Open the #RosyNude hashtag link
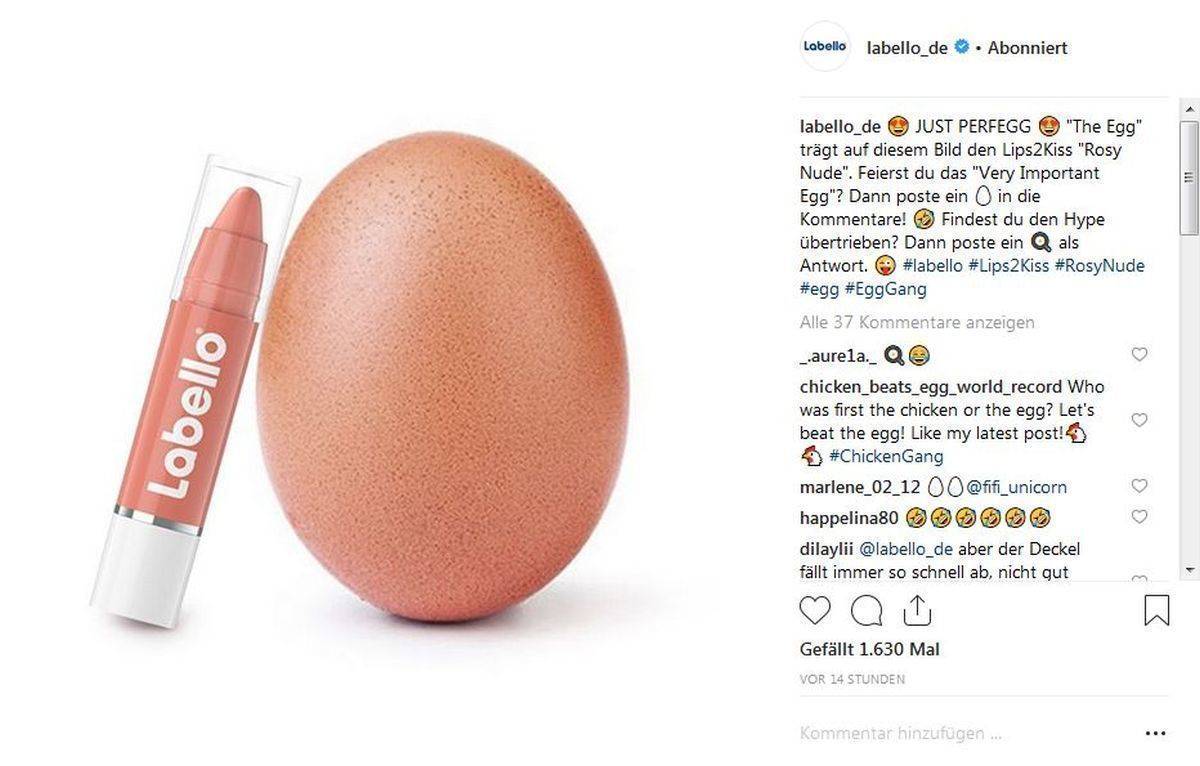The height and width of the screenshot is (766, 1200). coord(1100,265)
